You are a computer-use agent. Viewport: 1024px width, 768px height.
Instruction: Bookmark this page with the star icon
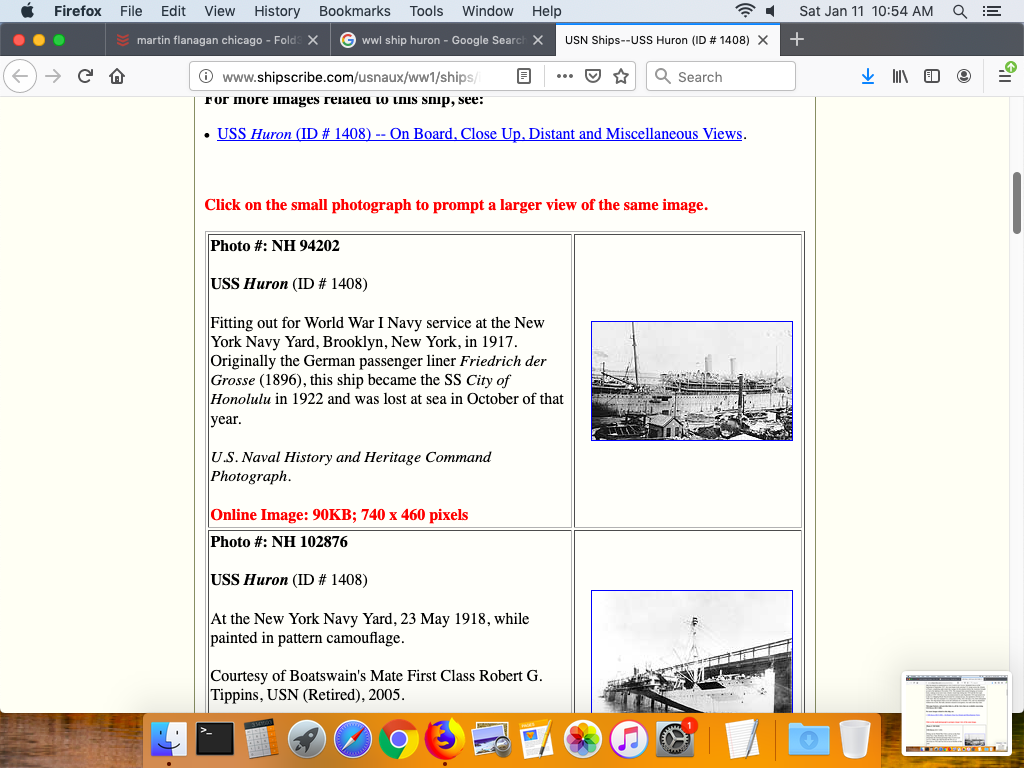tap(621, 77)
